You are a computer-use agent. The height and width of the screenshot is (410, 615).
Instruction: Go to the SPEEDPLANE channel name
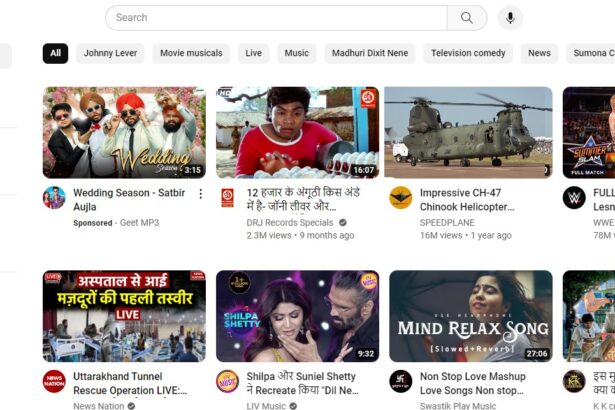tap(447, 223)
